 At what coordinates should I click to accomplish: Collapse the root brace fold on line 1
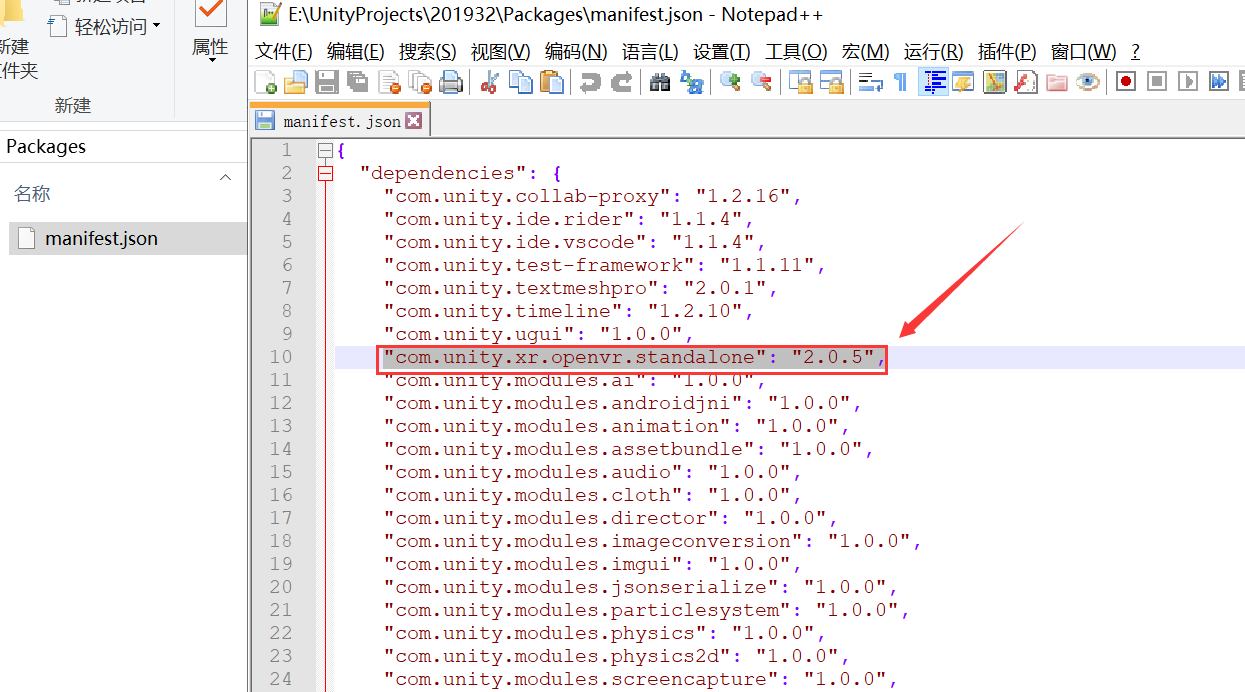tap(324, 151)
